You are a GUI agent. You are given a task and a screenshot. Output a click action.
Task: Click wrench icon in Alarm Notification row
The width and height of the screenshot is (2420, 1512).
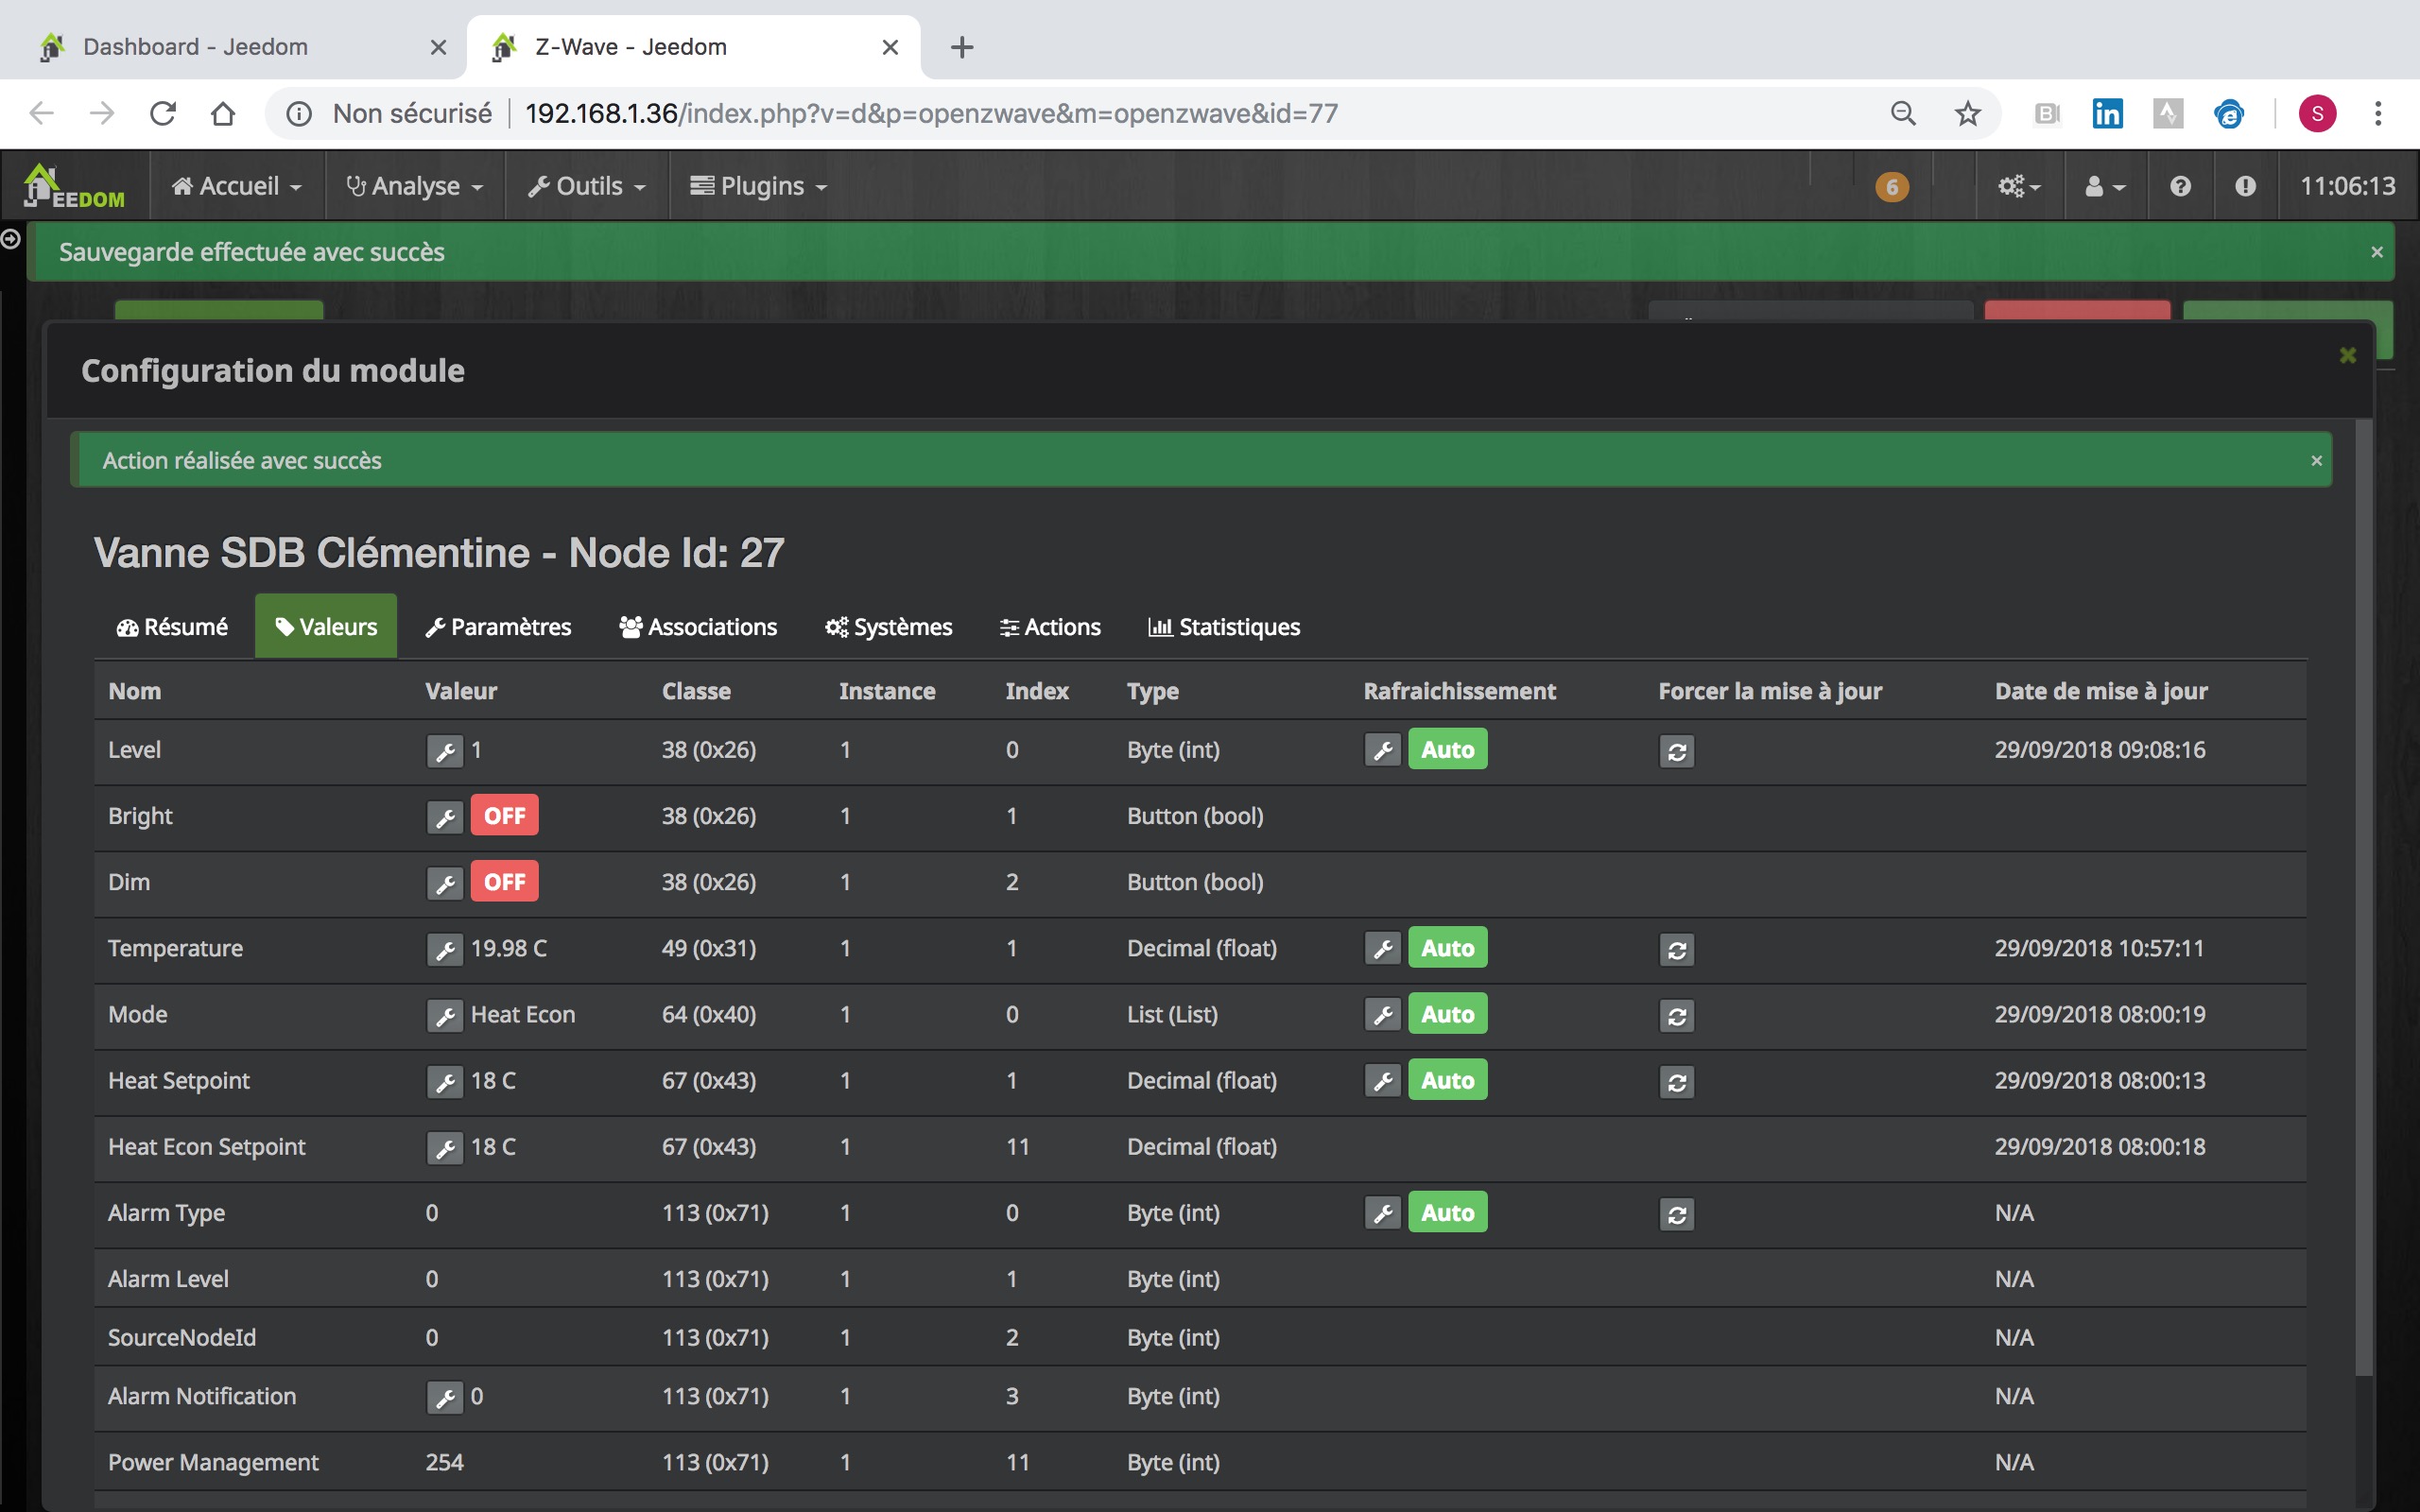click(444, 1397)
